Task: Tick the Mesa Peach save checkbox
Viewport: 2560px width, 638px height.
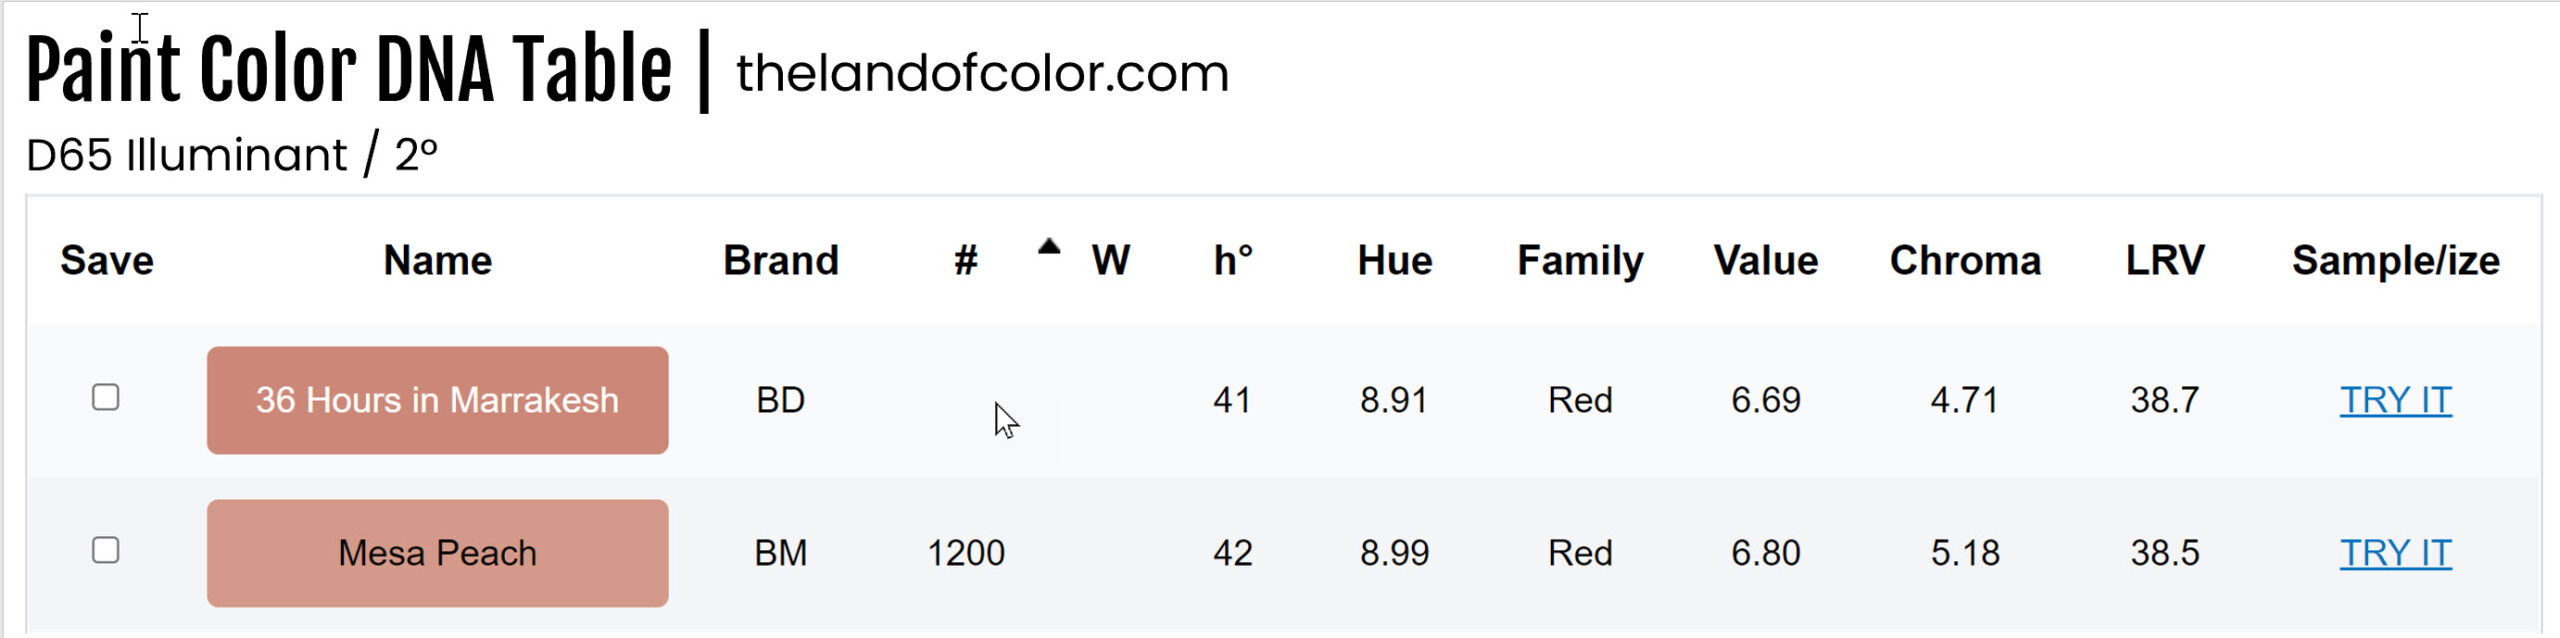Action: 106,551
